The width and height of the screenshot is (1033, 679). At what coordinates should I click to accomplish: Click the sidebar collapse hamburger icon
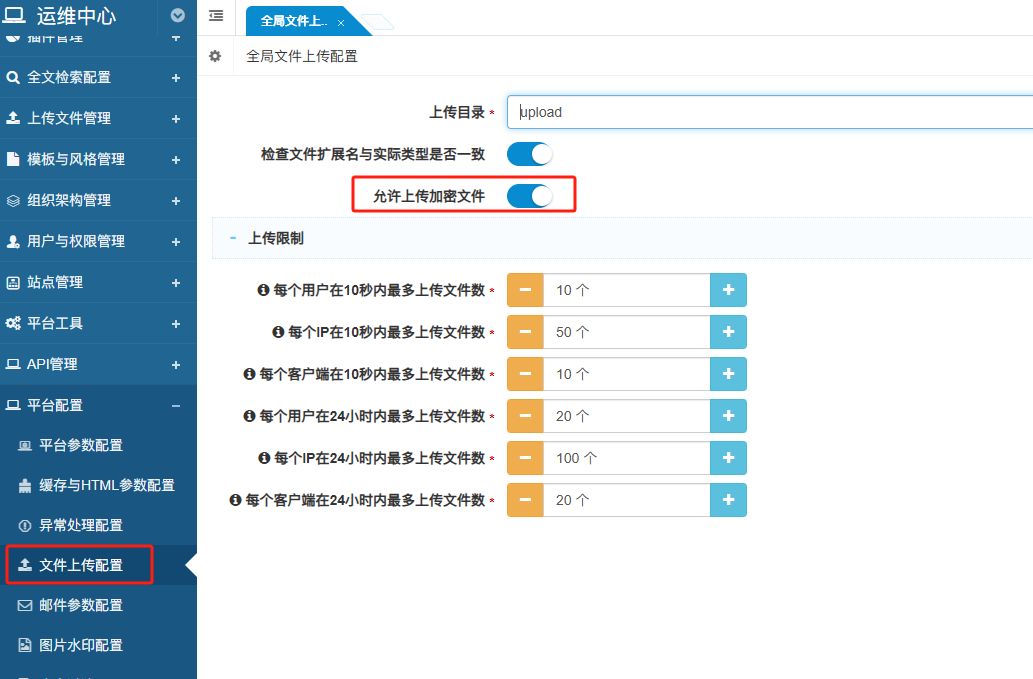click(x=216, y=16)
